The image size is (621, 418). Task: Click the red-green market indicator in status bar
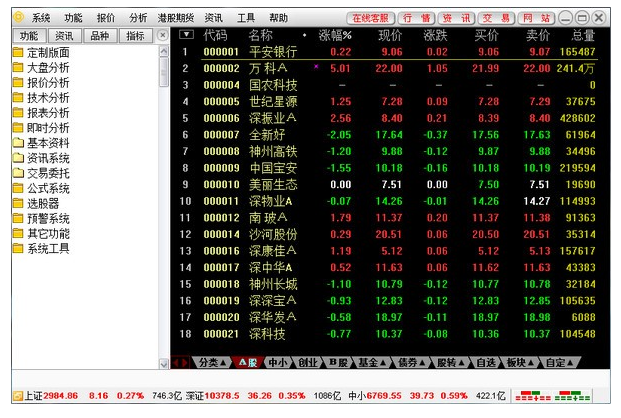[552, 395]
